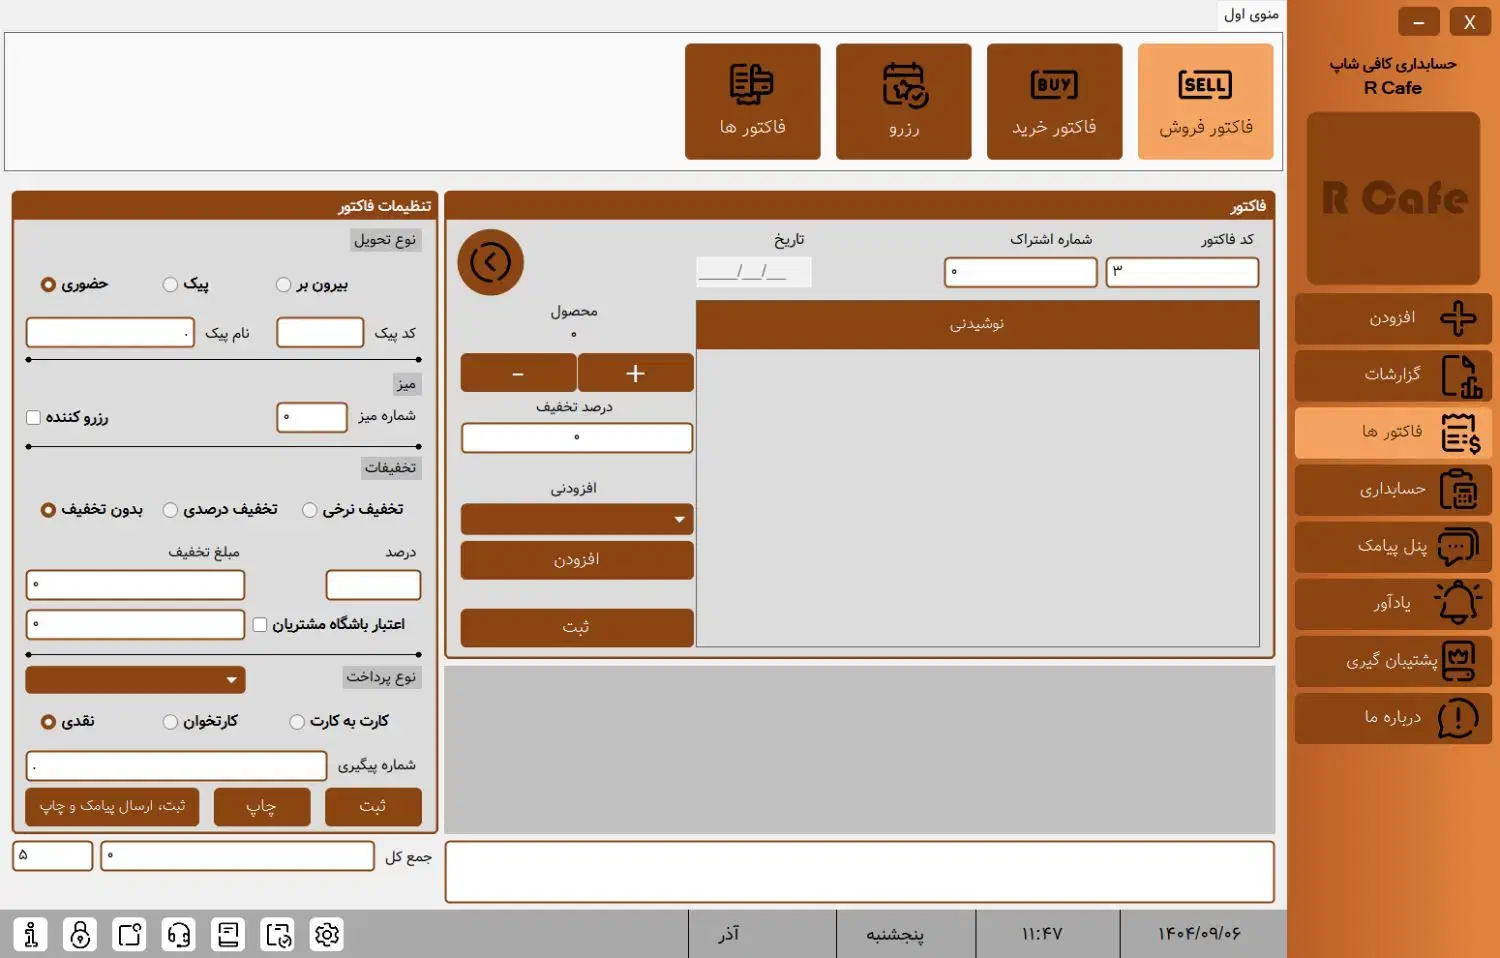Switch to the رزرو tab
The width and height of the screenshot is (1500, 958).
903,101
